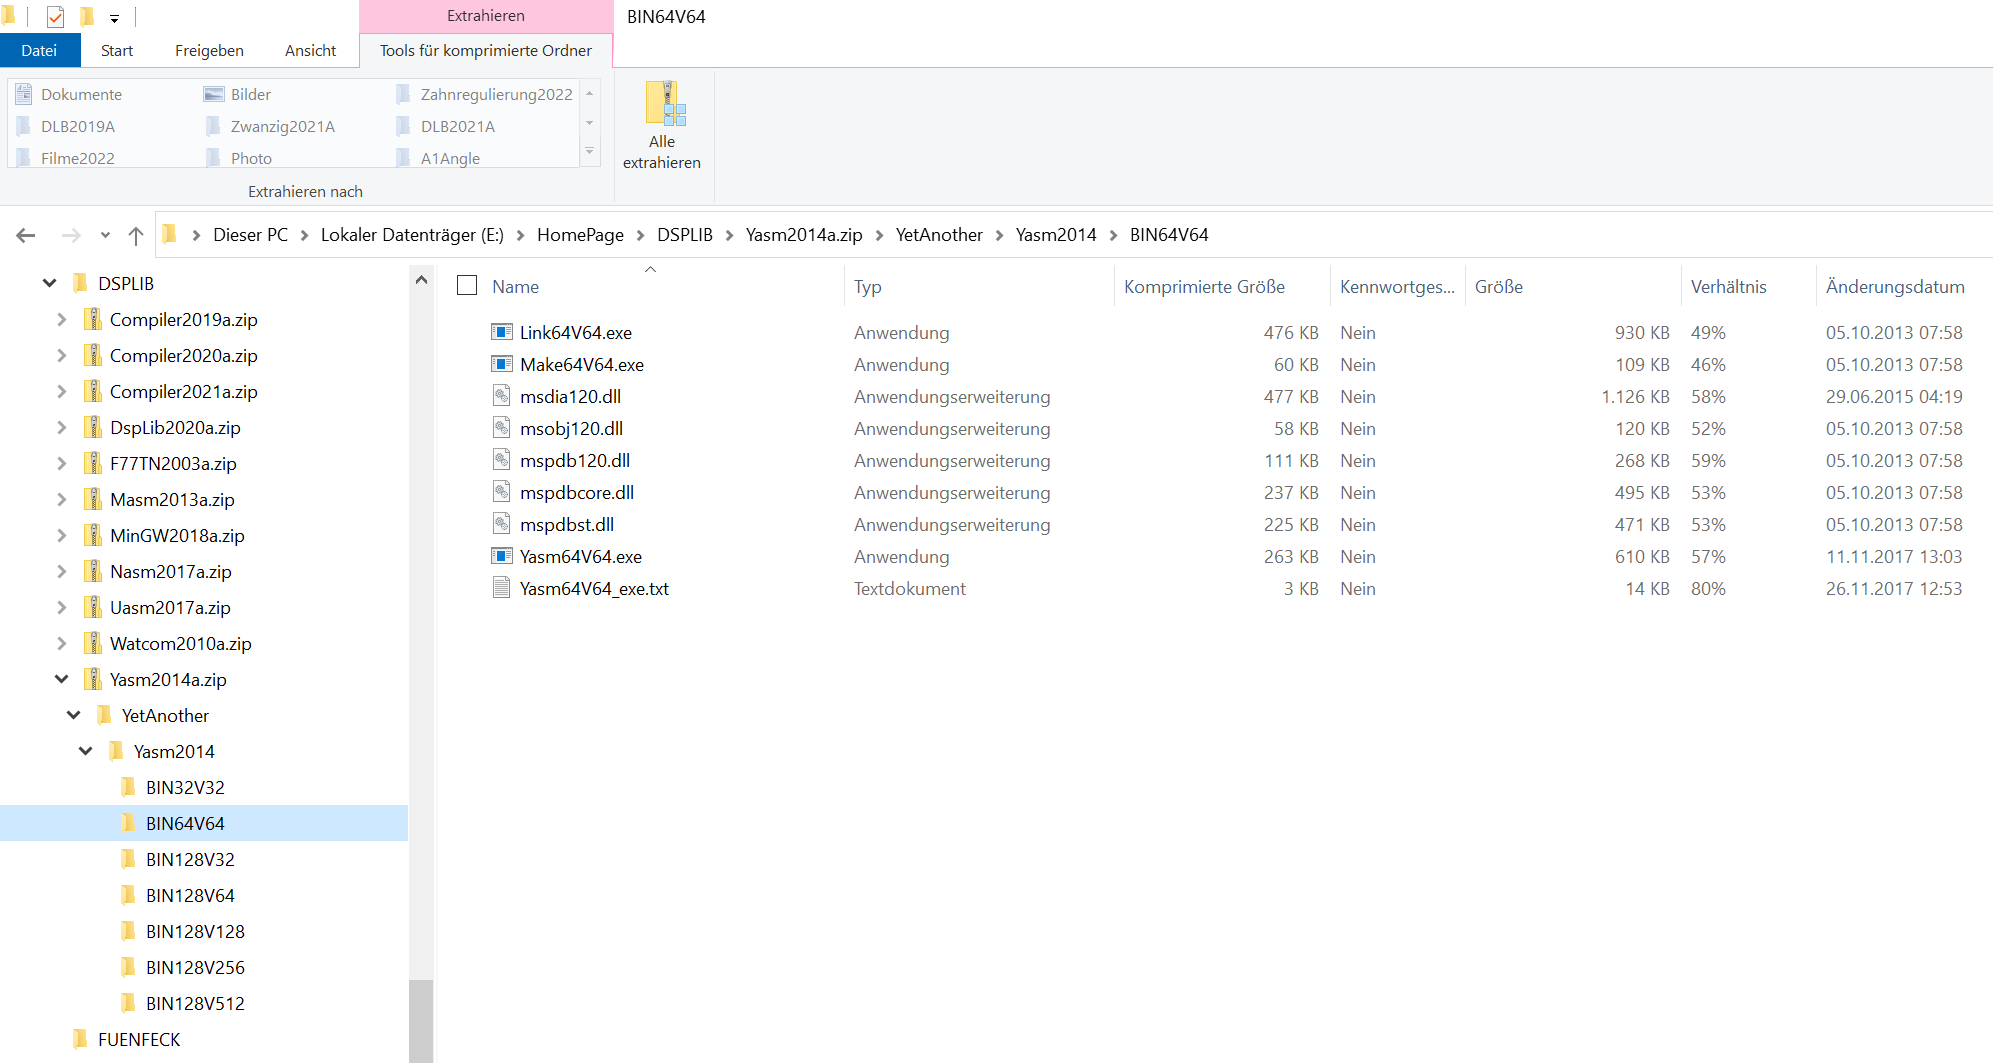The image size is (1993, 1063).
Task: Collapse the YetAnother tree node
Action: (73, 715)
